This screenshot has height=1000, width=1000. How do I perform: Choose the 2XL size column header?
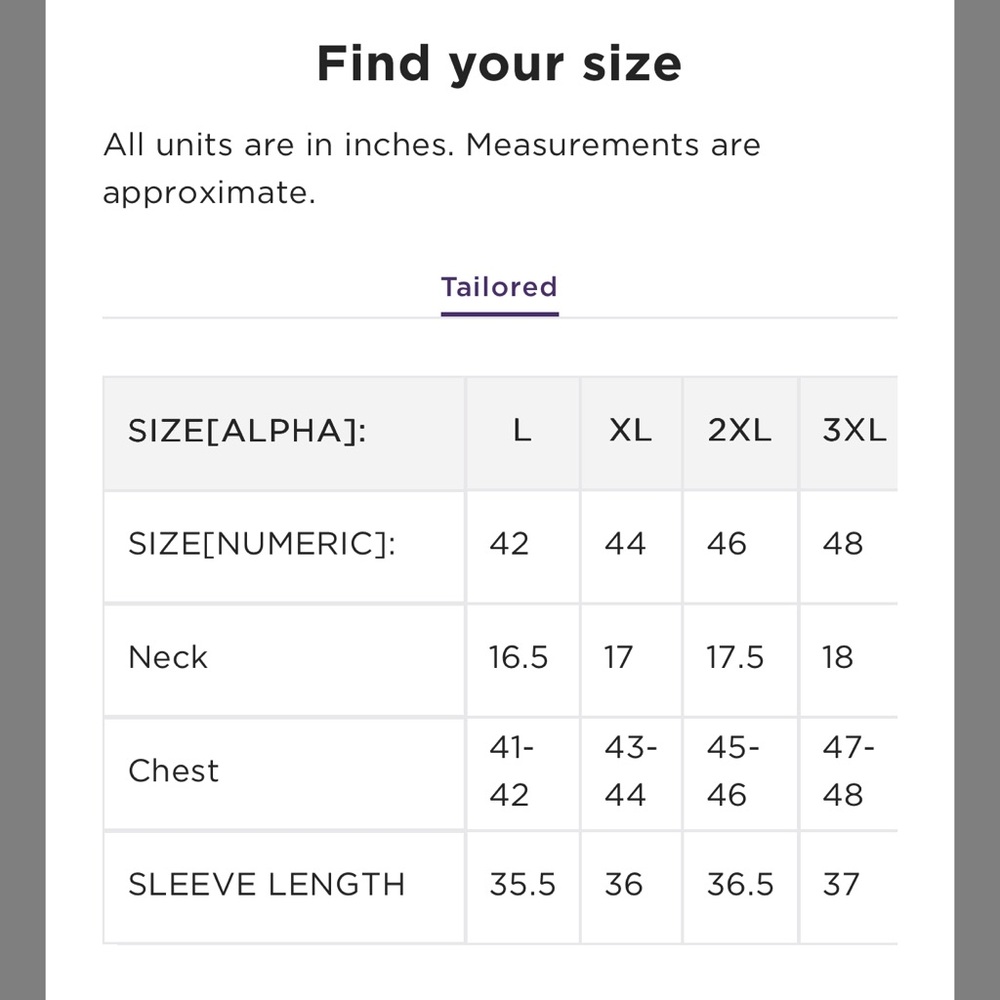tap(739, 432)
